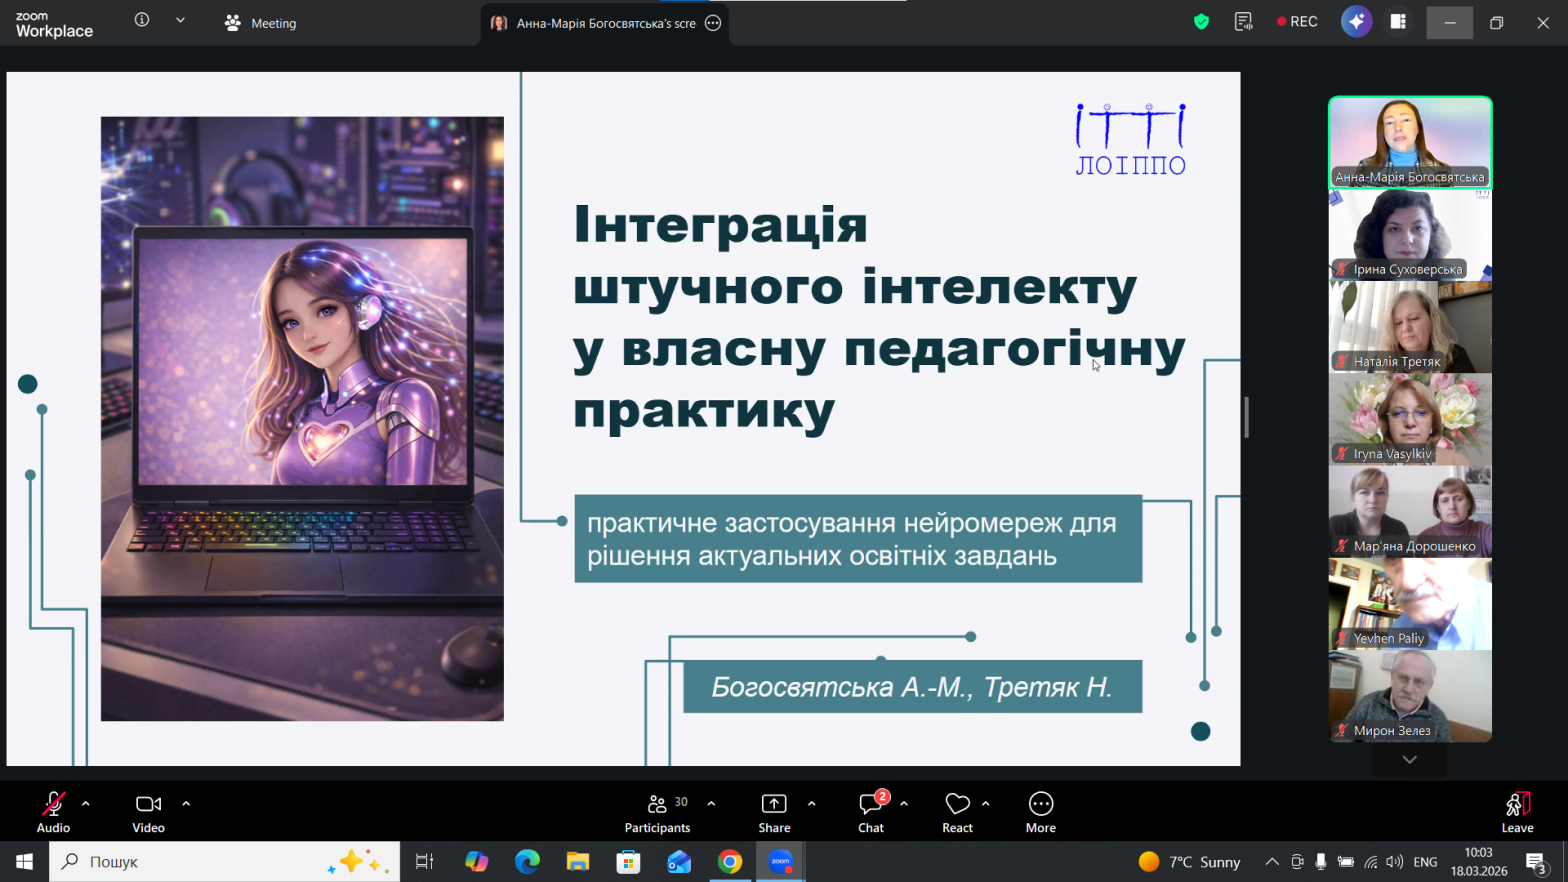Toggle the Video camera on or off
1568x882 pixels.
[x=148, y=811]
